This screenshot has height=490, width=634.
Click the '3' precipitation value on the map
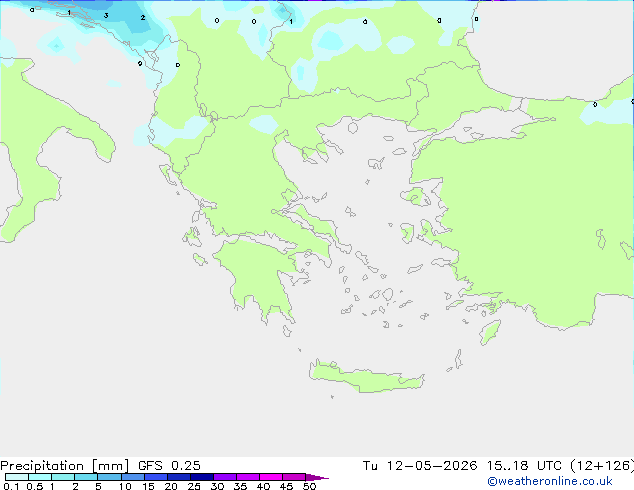pyautogui.click(x=106, y=16)
